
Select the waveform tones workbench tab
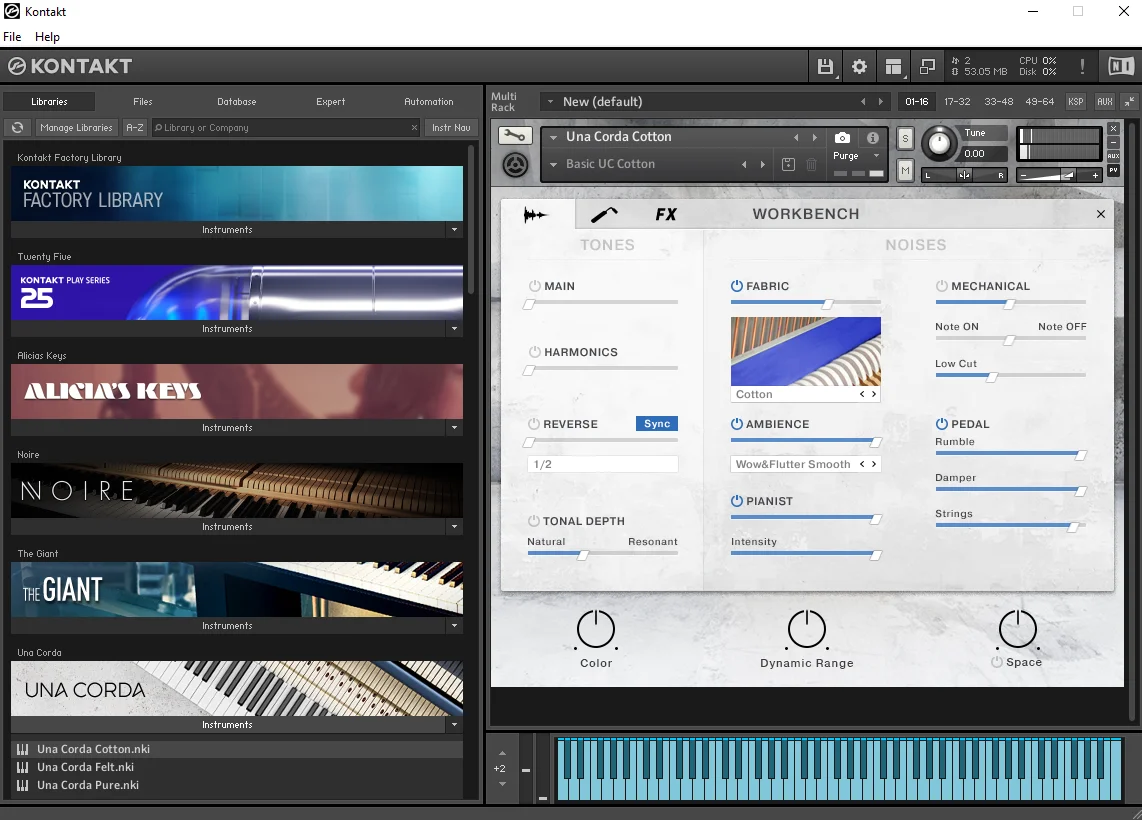[535, 215]
